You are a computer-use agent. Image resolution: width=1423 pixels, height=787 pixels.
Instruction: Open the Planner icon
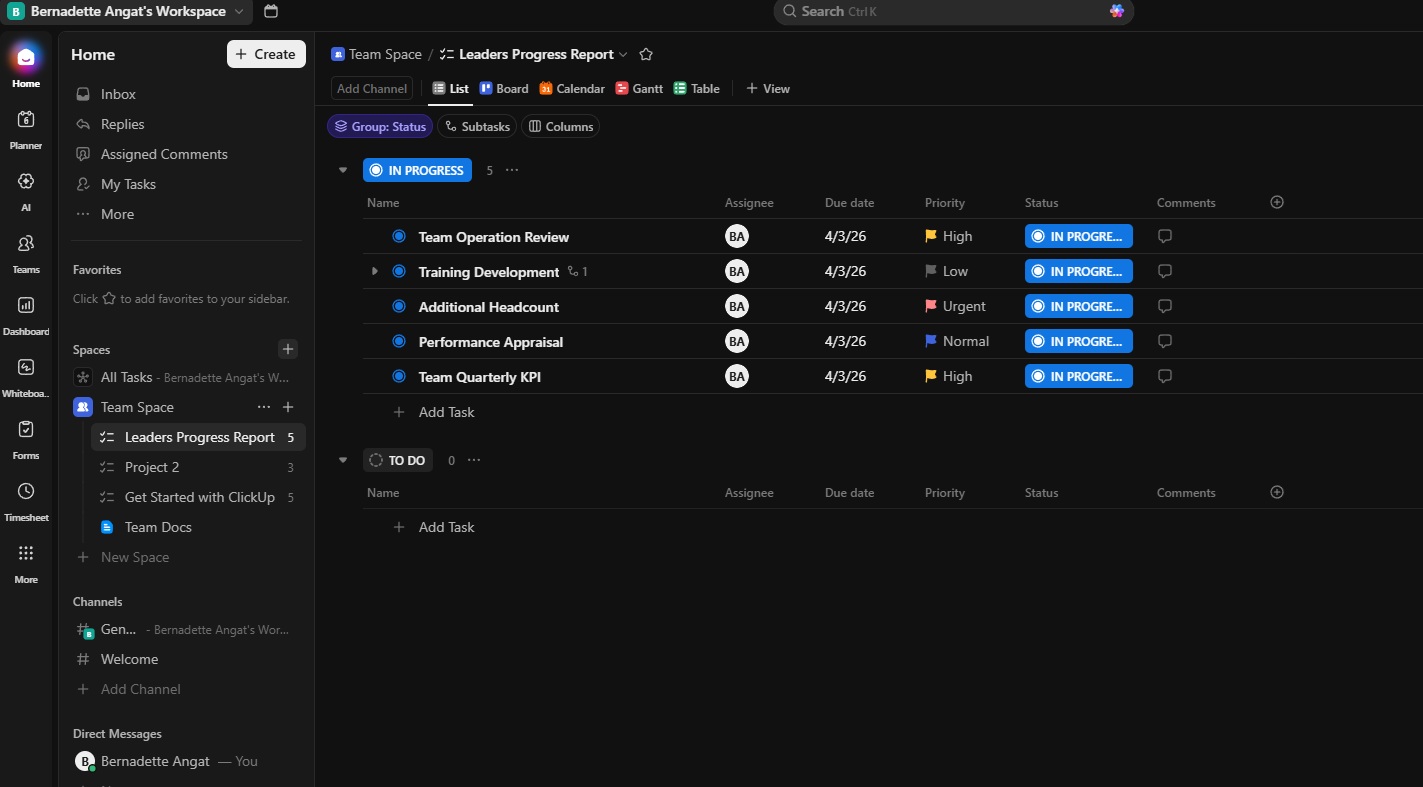tap(26, 119)
